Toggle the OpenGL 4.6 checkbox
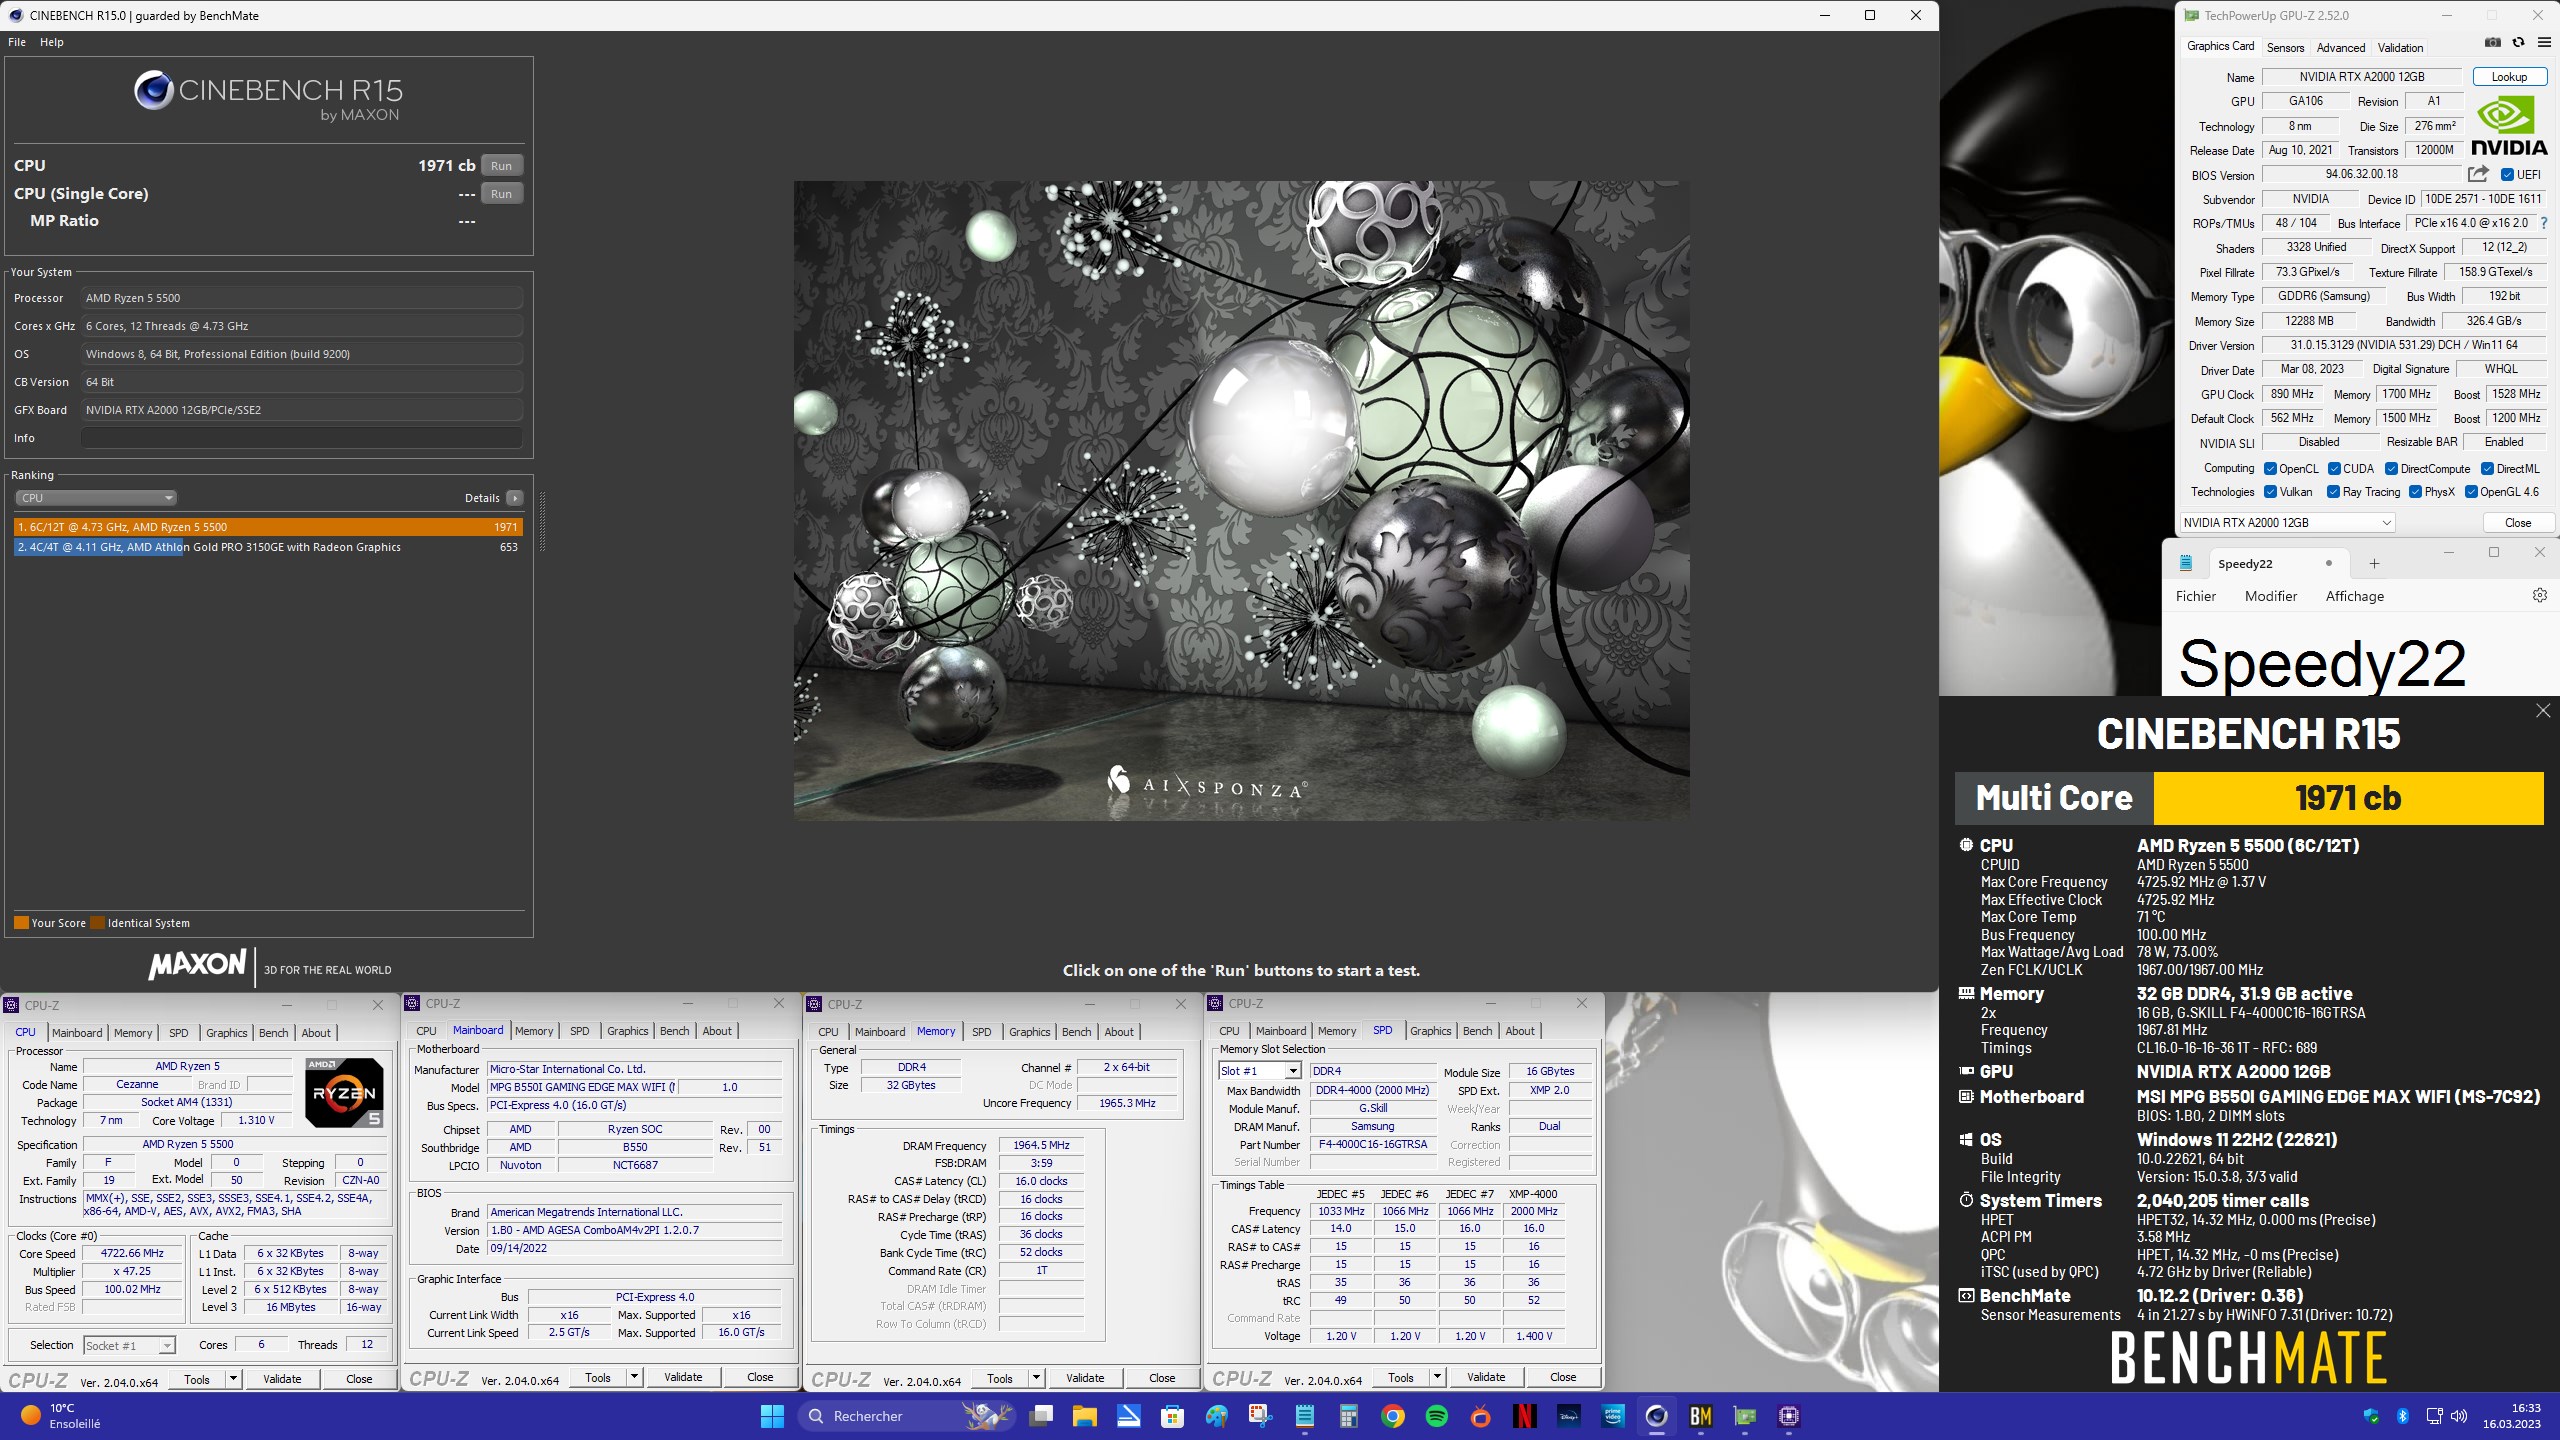This screenshot has width=2560, height=1440. 2471,492
